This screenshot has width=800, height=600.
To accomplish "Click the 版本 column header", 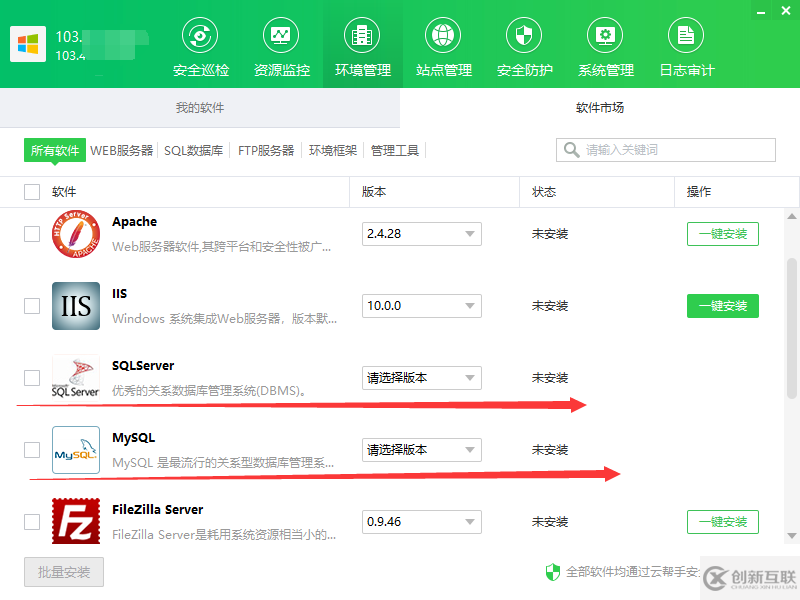I will pos(374,192).
